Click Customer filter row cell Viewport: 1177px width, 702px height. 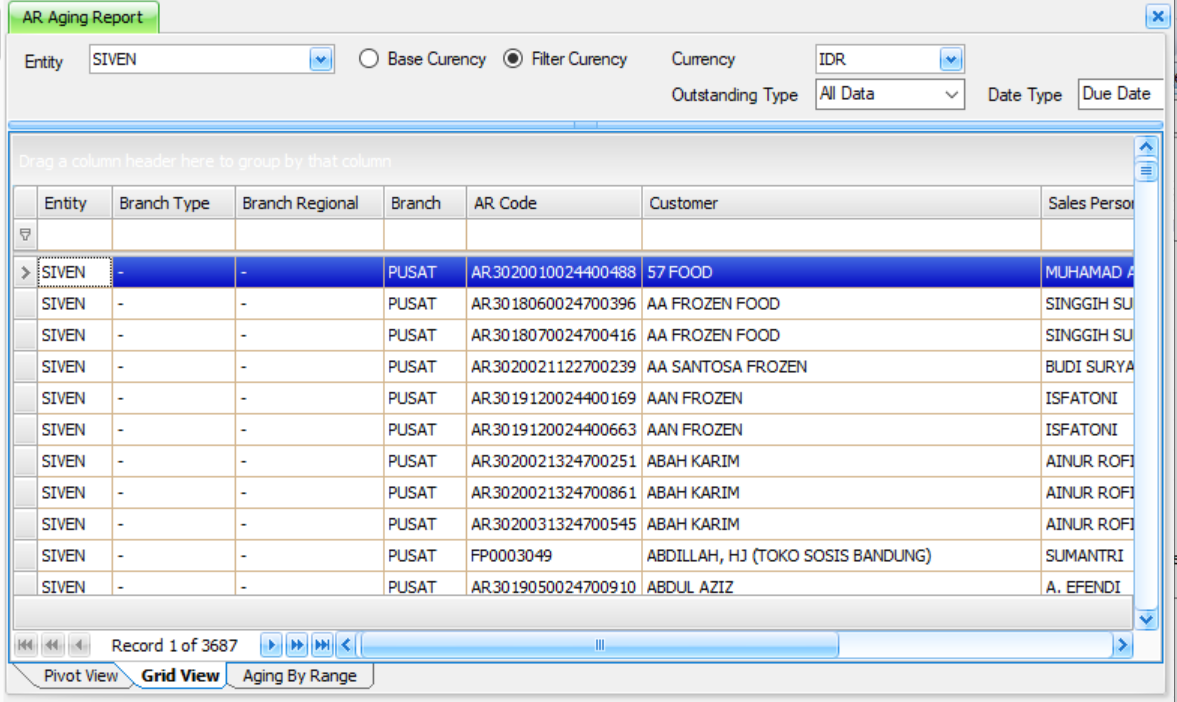coord(841,235)
